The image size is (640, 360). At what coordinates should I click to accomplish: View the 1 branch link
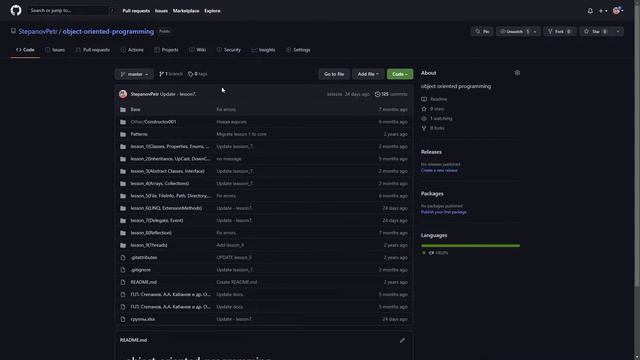coord(171,74)
